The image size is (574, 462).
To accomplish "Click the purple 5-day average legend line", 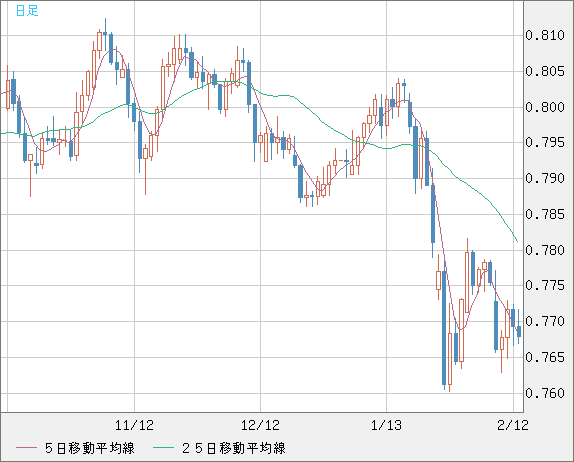I will click(26, 448).
